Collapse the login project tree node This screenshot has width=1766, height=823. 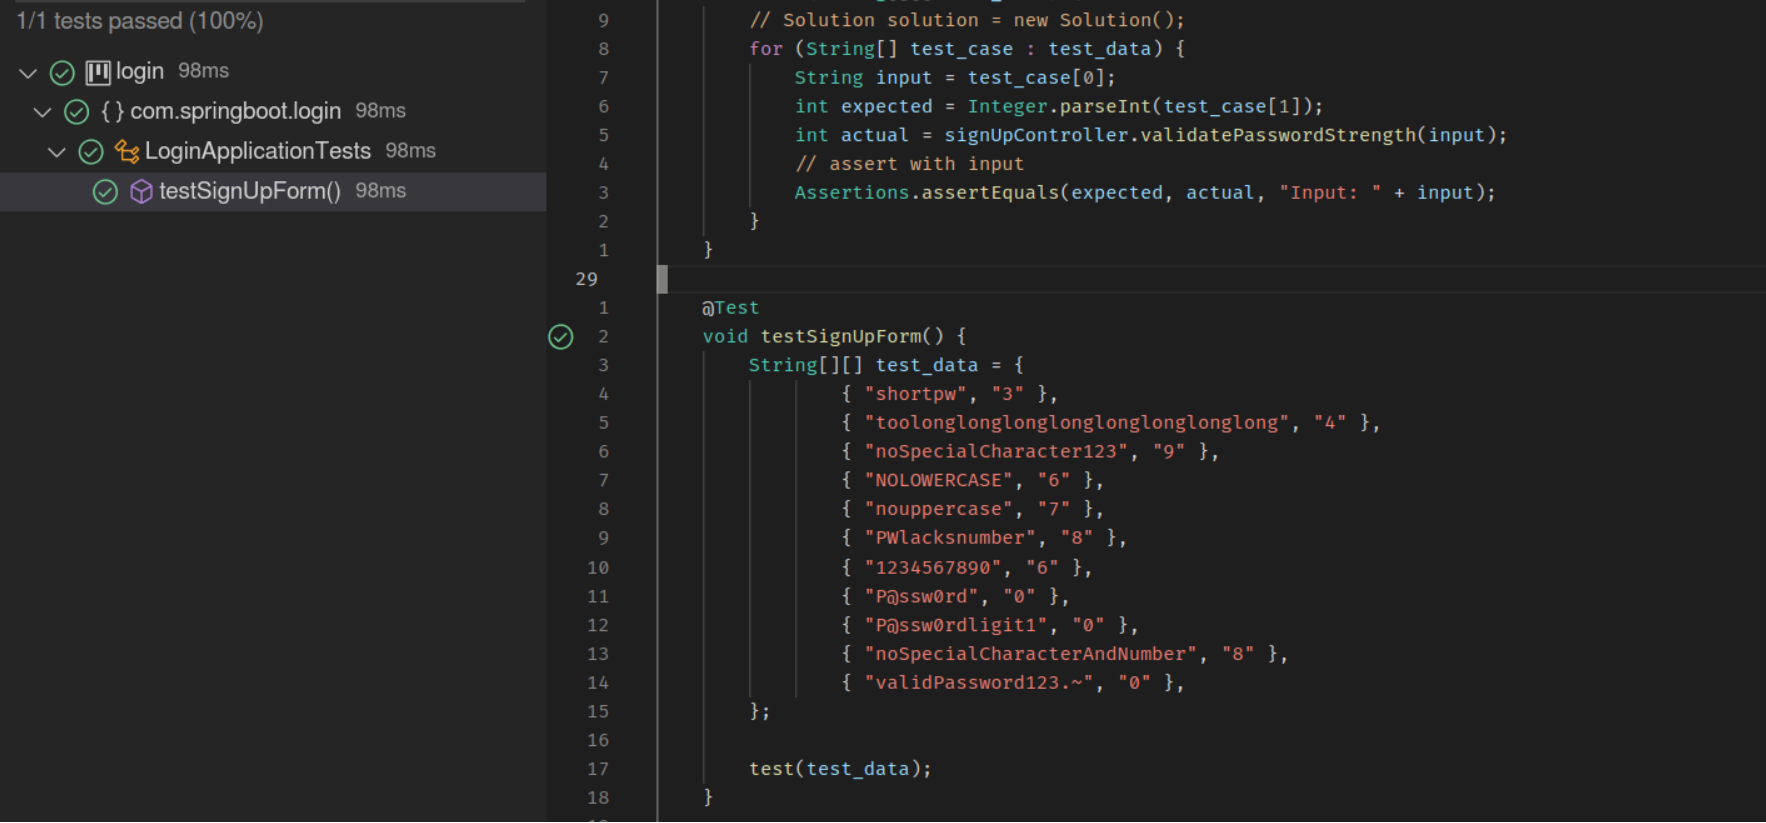coord(28,73)
